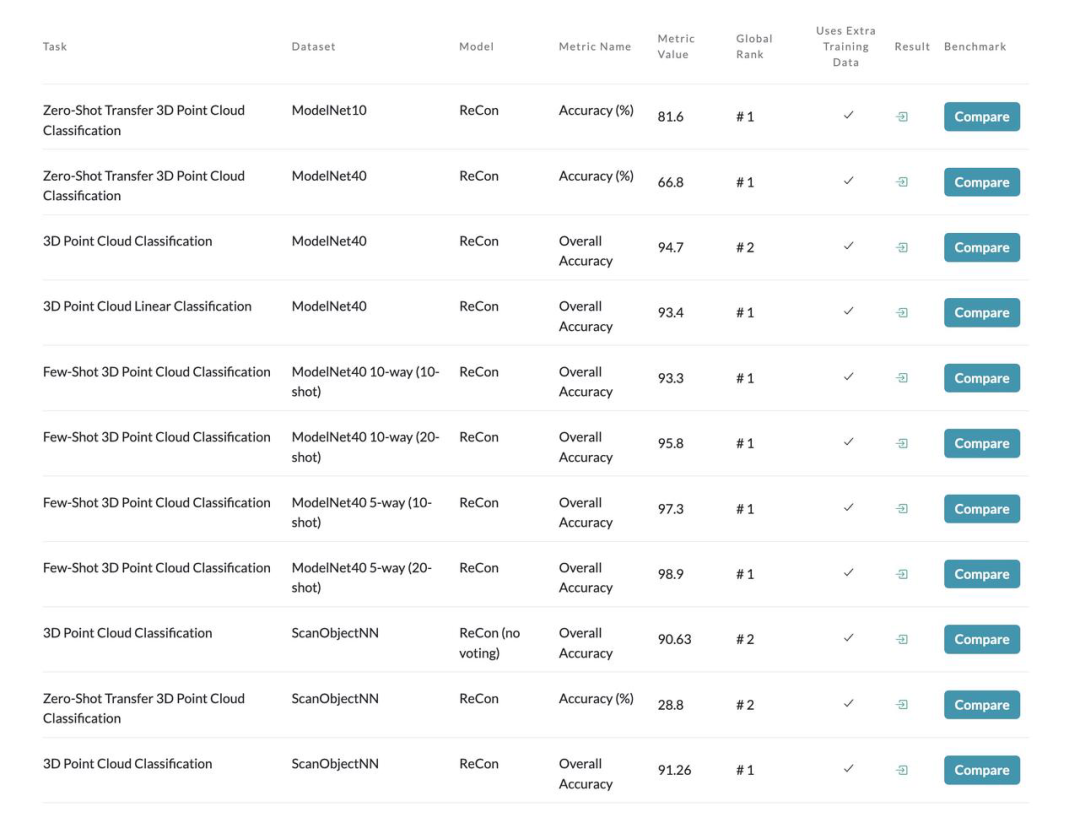Open result icon for Linear Classification row
This screenshot has height=834, width=1080.
[901, 313]
